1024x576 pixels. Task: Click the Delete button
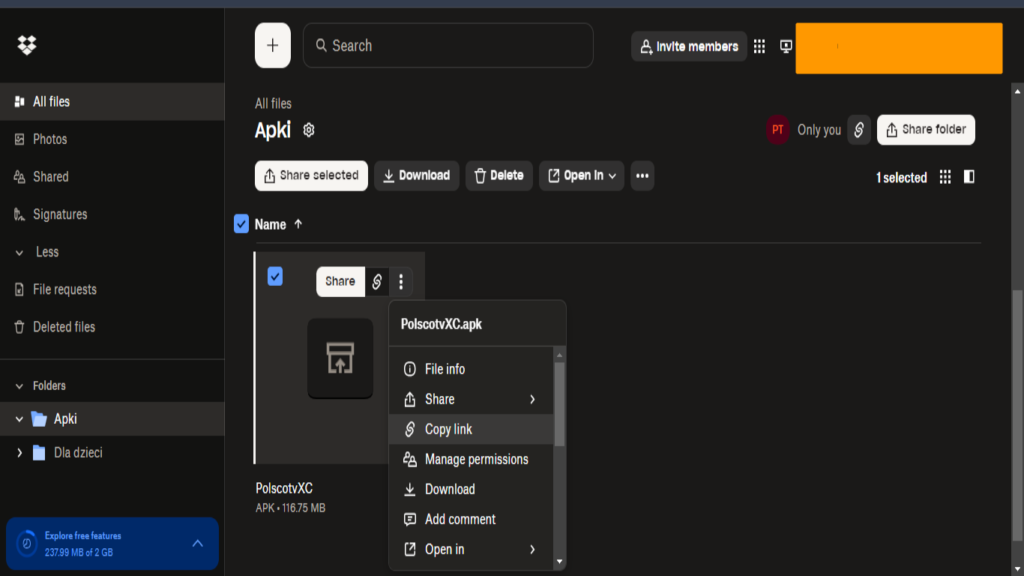[499, 176]
